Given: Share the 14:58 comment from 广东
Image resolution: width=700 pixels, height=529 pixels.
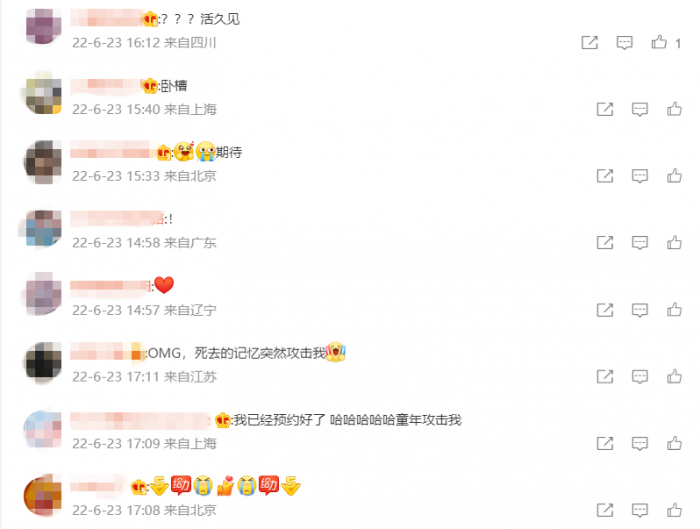Looking at the screenshot, I should pos(605,243).
